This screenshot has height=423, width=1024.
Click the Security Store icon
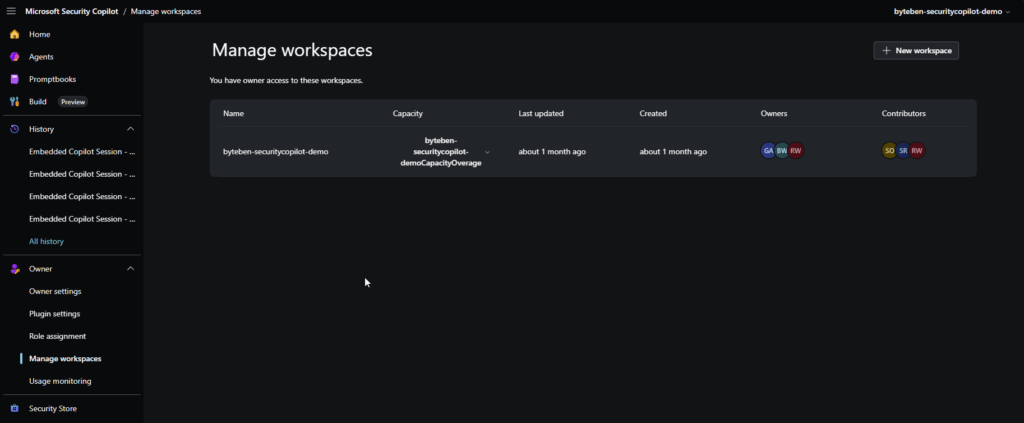[x=14, y=408]
